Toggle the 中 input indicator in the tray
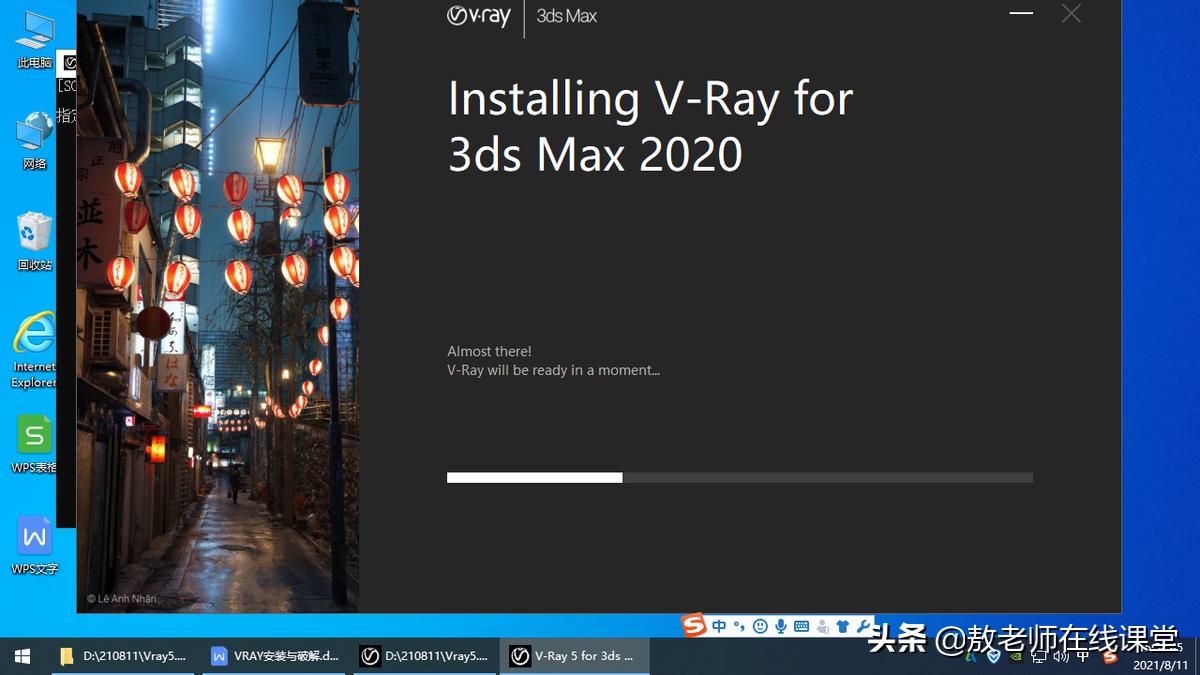Viewport: 1200px width, 675px height. point(1083,658)
